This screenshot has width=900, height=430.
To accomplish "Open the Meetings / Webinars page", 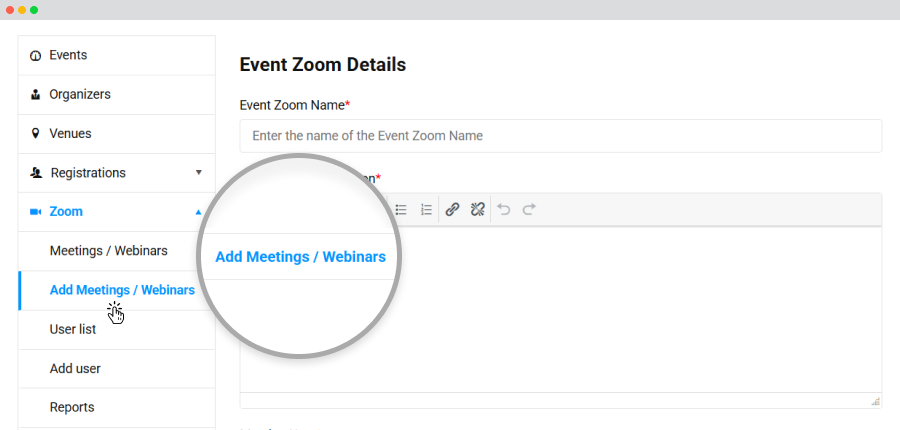I will point(108,251).
